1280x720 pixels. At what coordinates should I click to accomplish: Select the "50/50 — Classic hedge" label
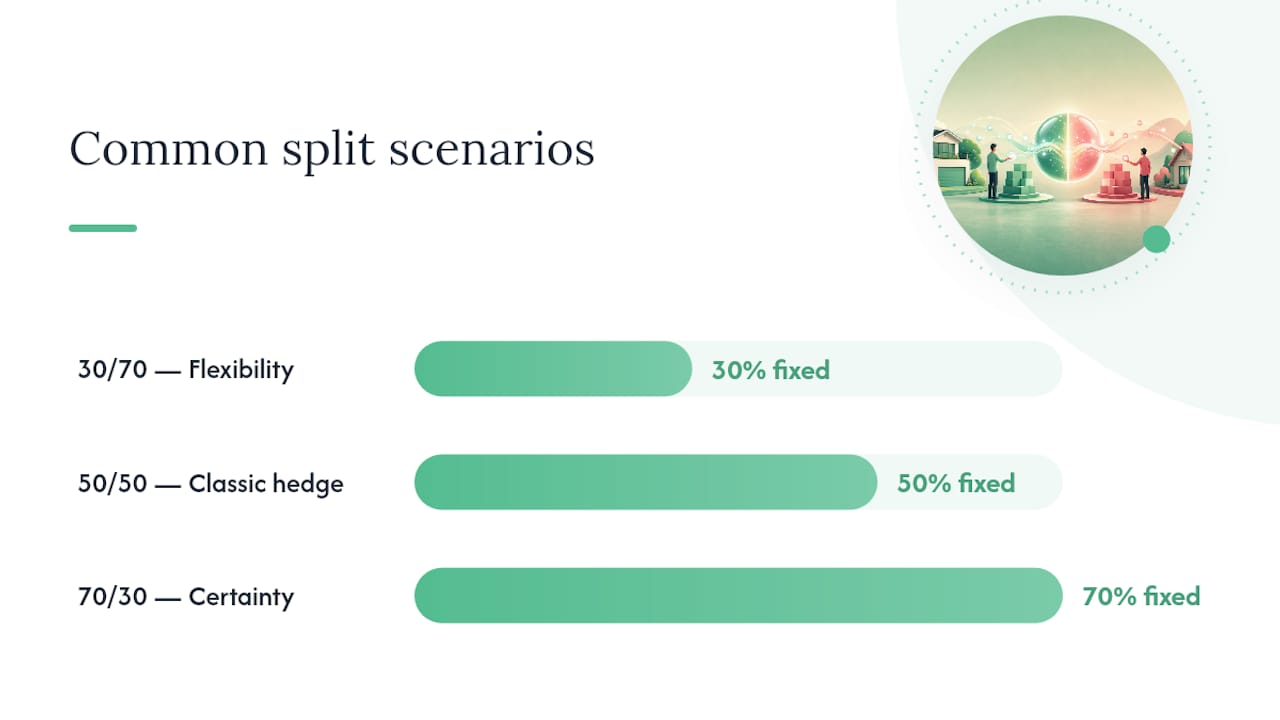pos(211,484)
